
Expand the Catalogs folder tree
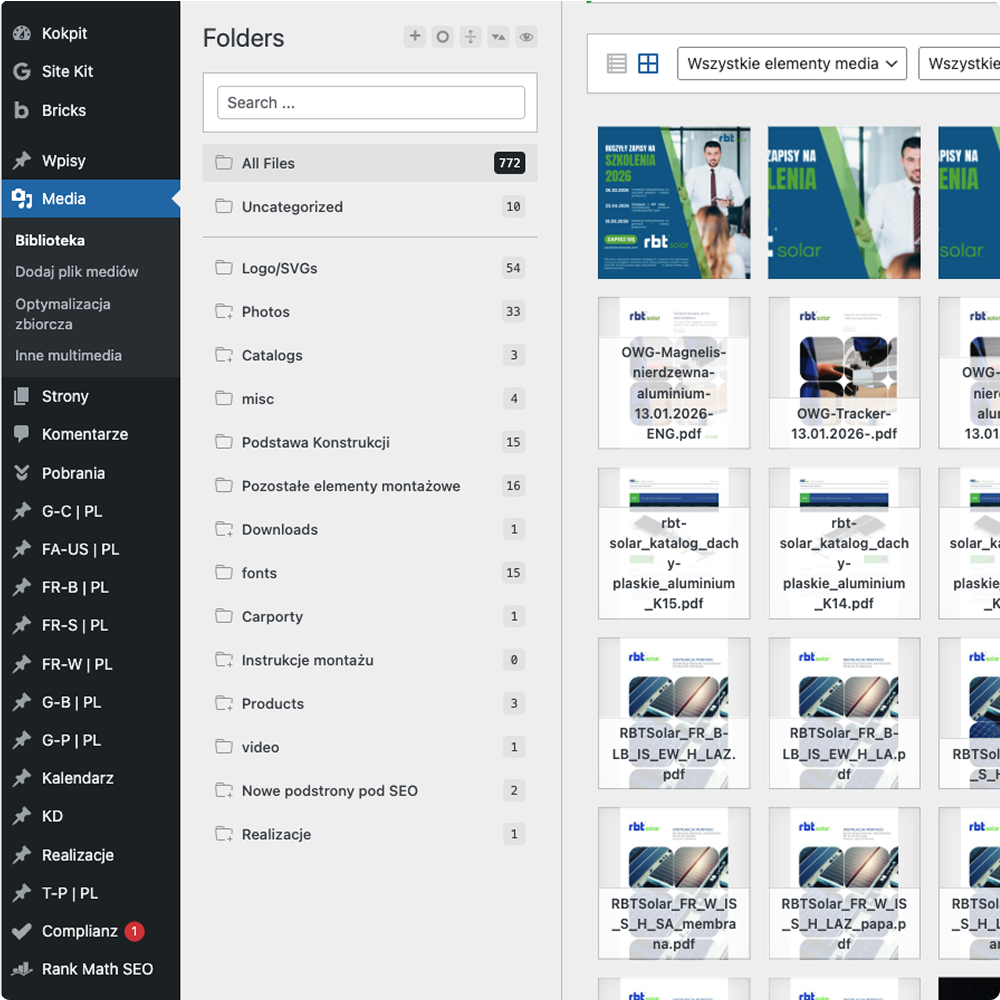[224, 355]
